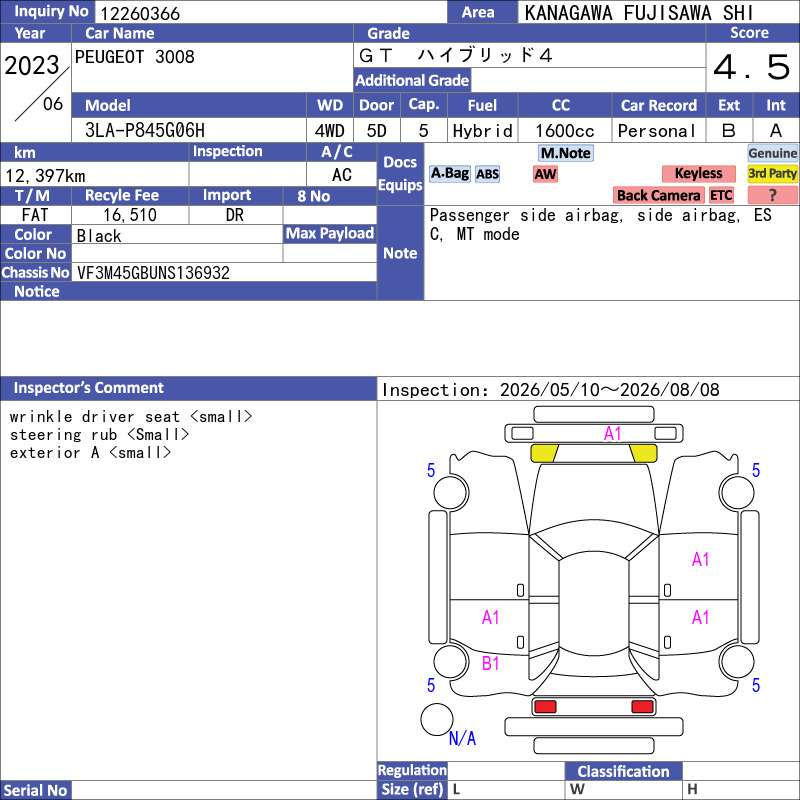
Task: Click the chassis number VF3M45GBUNS136932
Action: pyautogui.click(x=153, y=273)
